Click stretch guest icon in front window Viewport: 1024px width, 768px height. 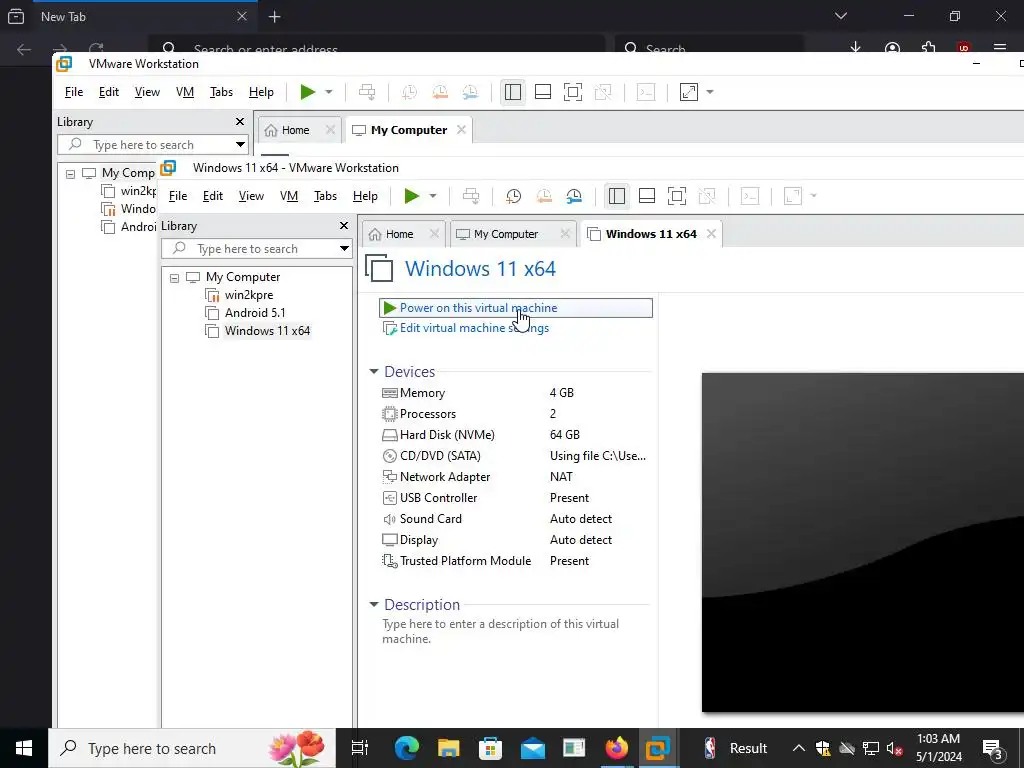pos(792,196)
